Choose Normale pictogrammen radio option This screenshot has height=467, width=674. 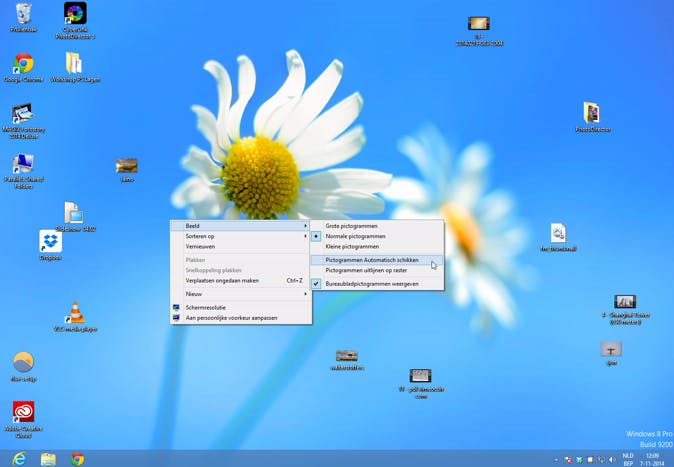tap(377, 236)
